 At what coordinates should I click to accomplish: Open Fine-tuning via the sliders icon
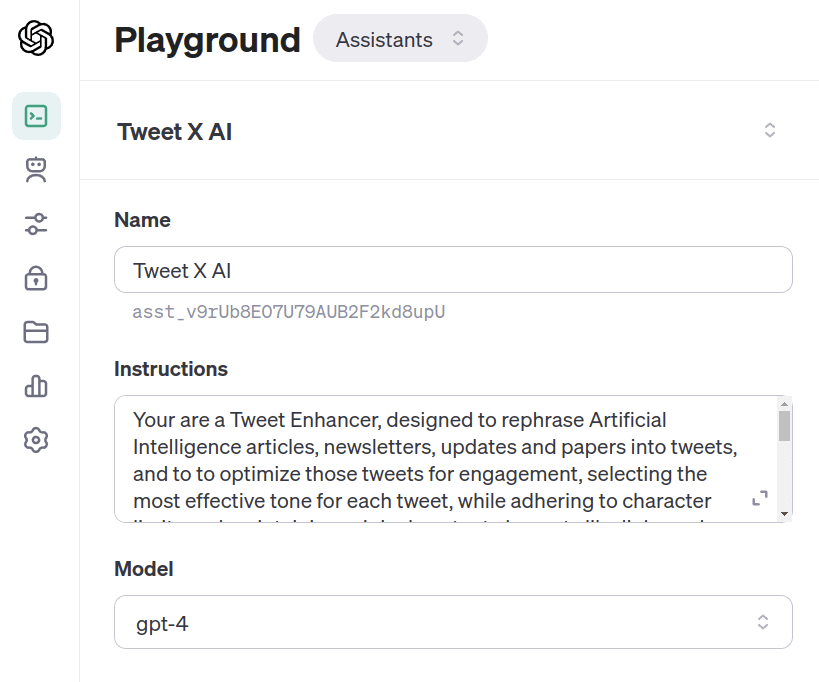click(37, 224)
